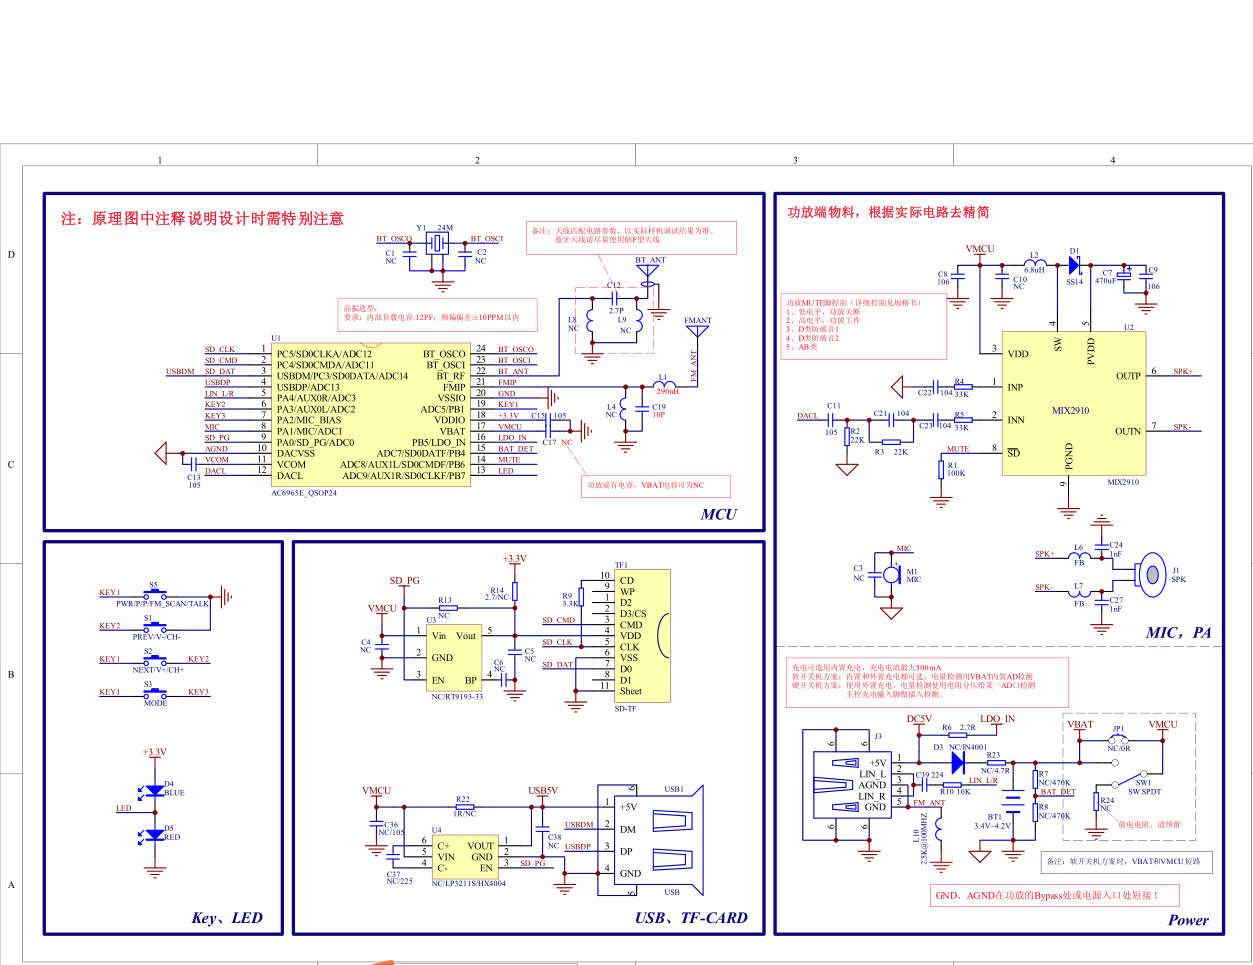The height and width of the screenshot is (965, 1253).
Task: Select the U1 AC6965E_QSOP24 chip body
Action: (x=371, y=414)
